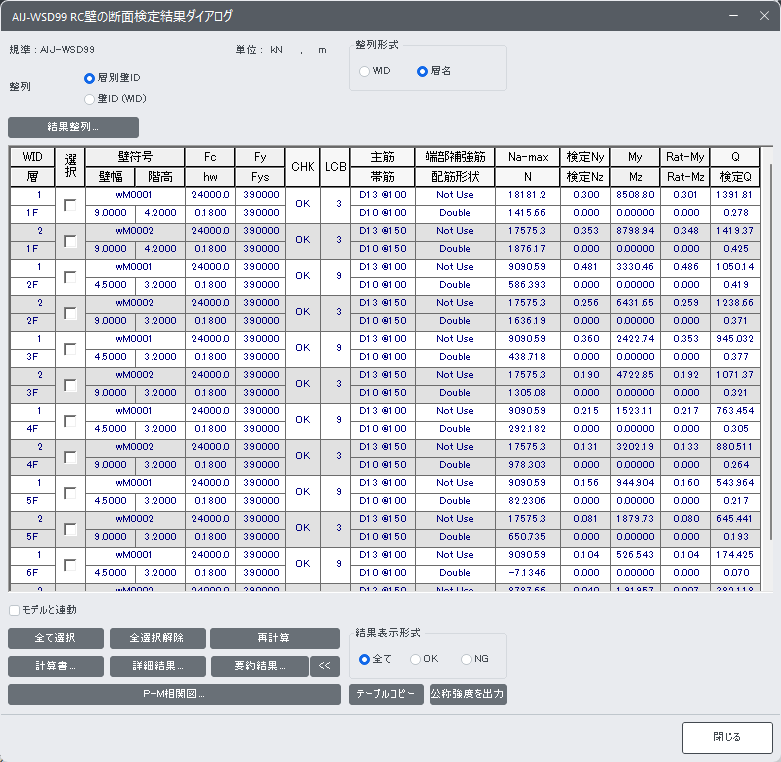The width and height of the screenshot is (781, 762).
Task: Check the selection box for wM0001 6F row
Action: [70, 565]
